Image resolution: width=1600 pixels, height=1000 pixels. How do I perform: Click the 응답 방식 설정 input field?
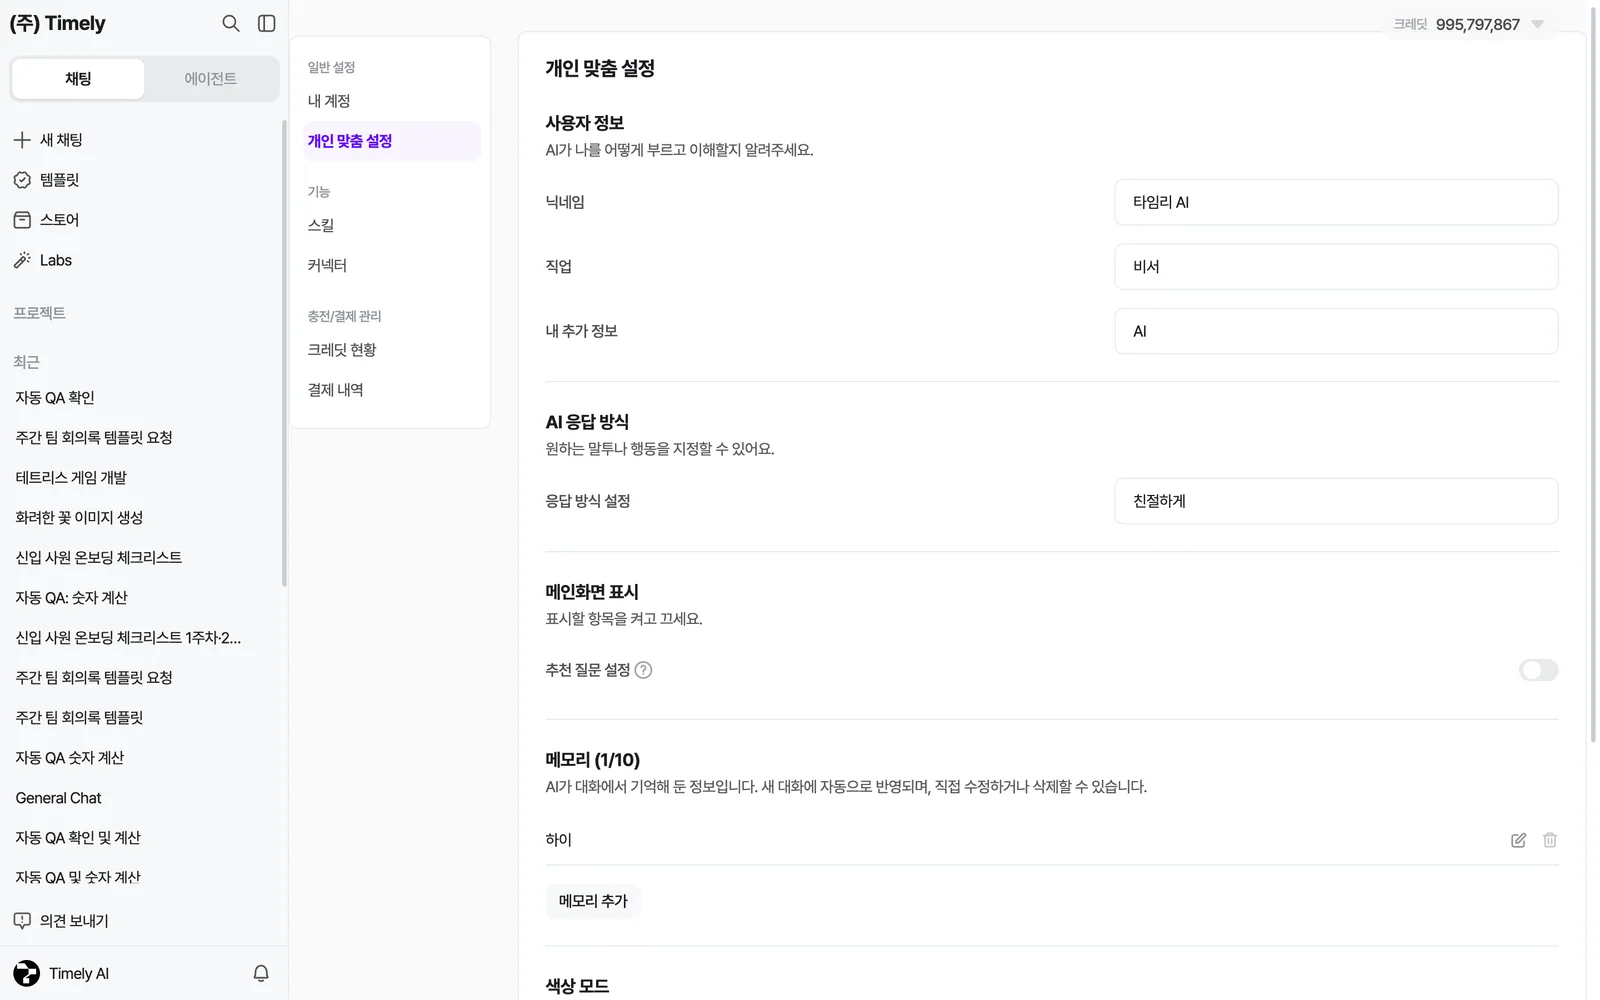click(1336, 501)
